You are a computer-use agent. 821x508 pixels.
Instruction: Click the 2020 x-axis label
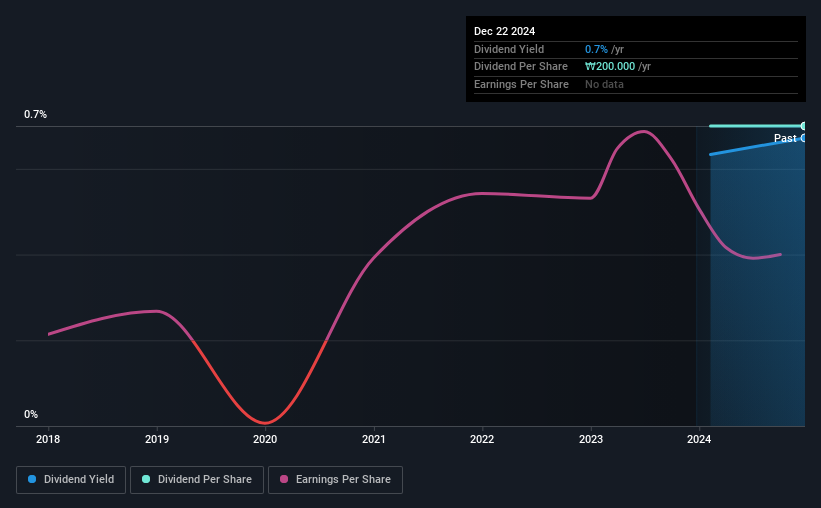[265, 439]
